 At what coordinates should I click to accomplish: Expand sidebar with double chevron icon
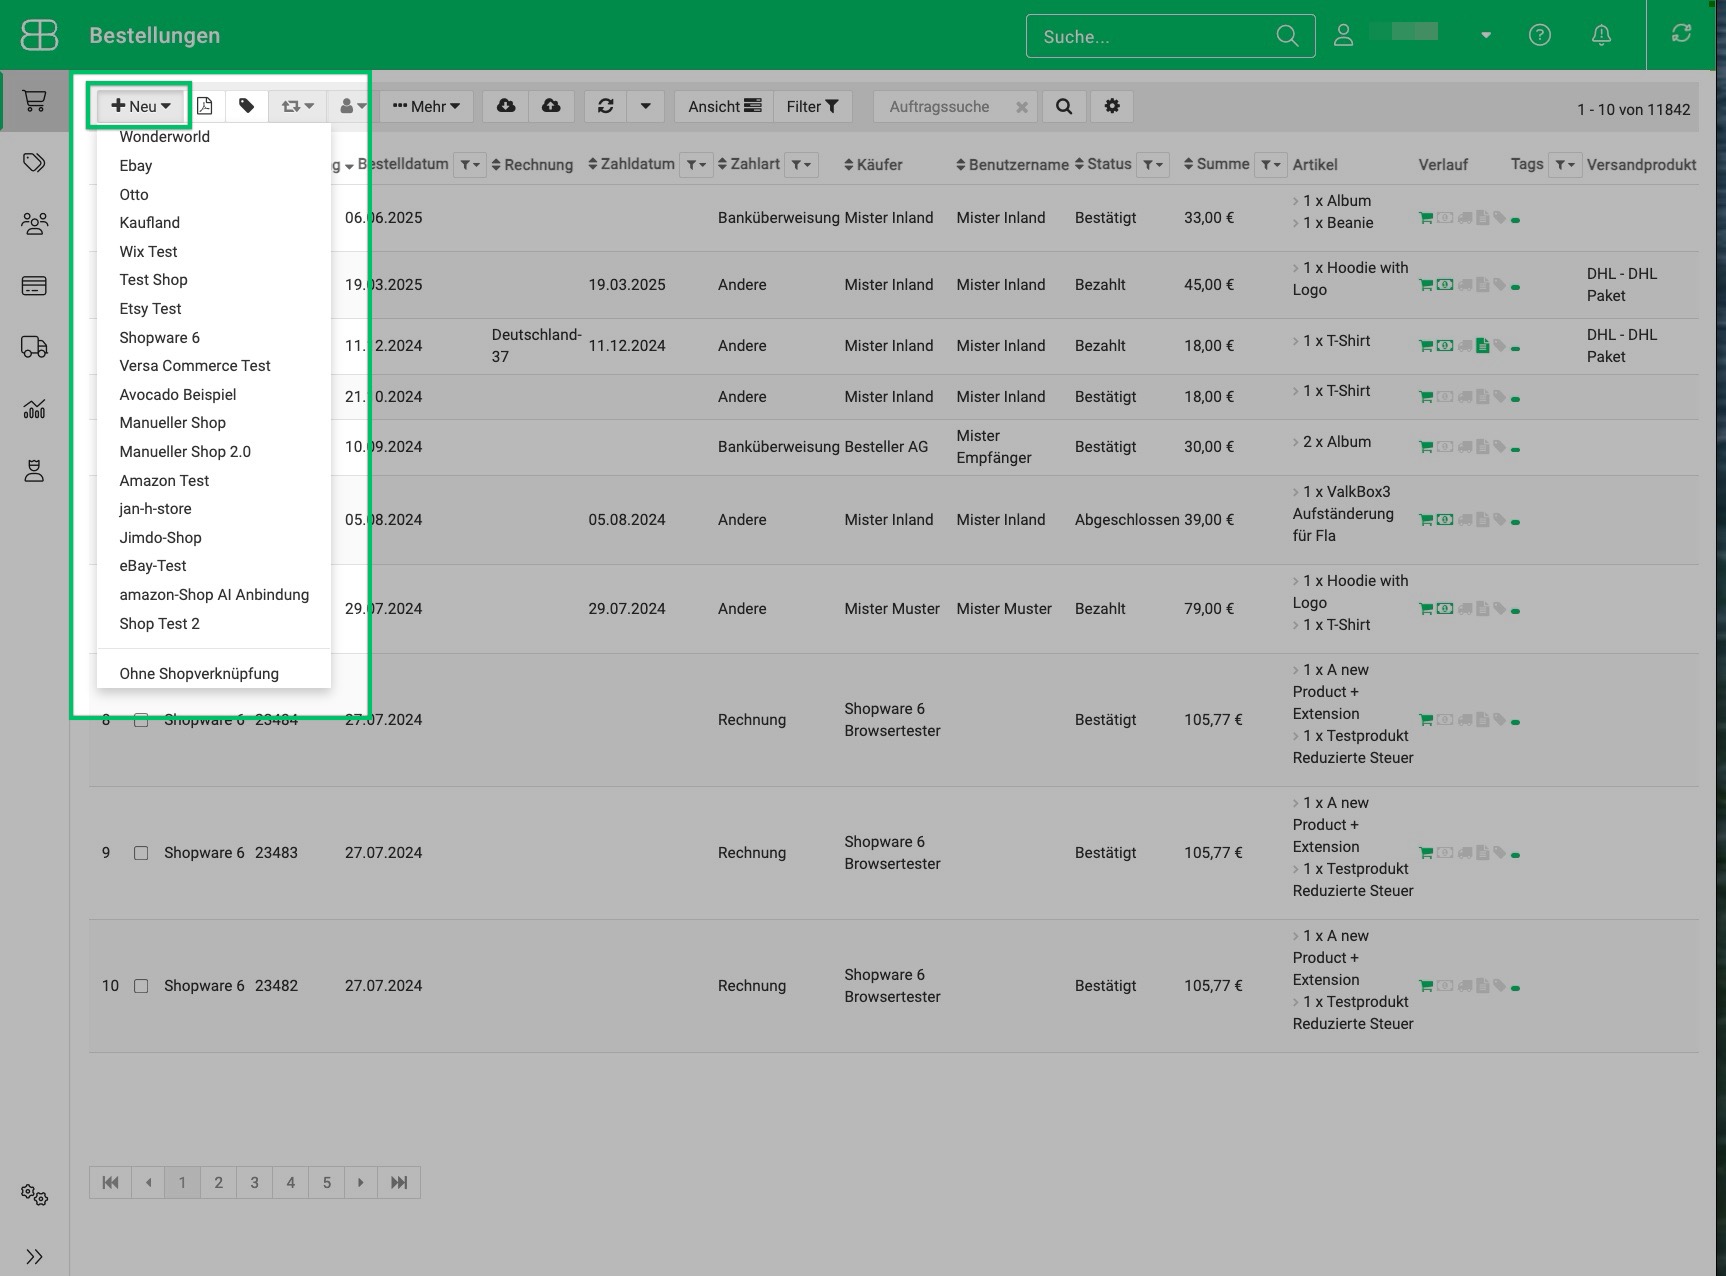[34, 1257]
